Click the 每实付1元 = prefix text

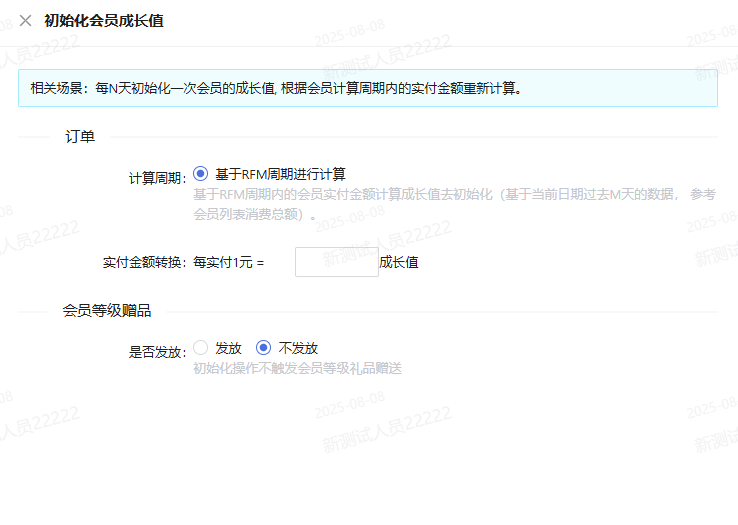(228, 263)
